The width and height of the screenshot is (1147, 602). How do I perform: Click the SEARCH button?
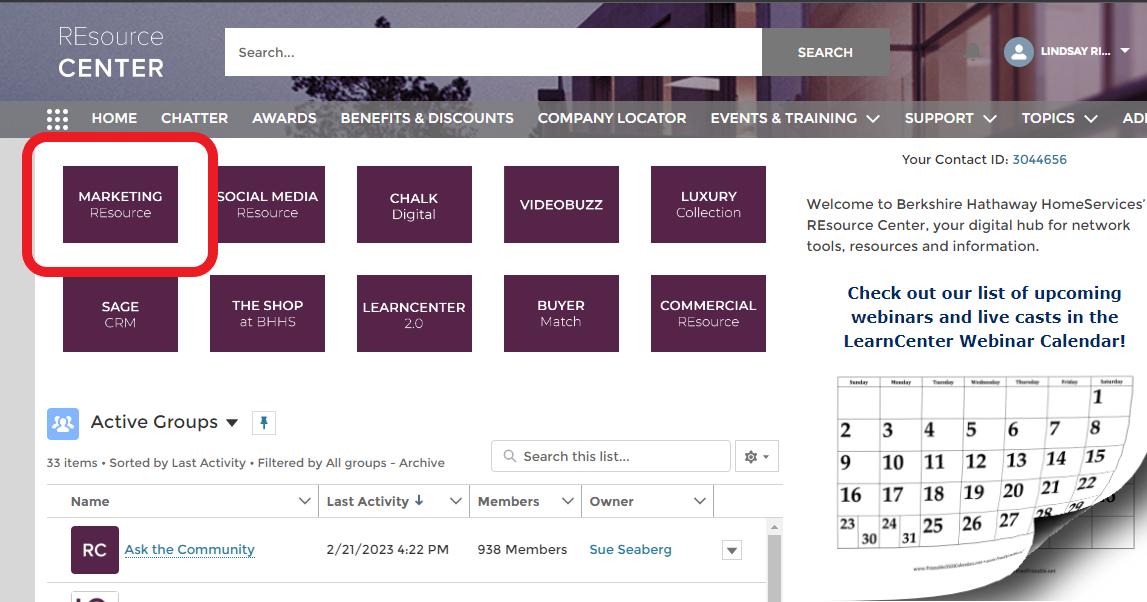[x=825, y=52]
